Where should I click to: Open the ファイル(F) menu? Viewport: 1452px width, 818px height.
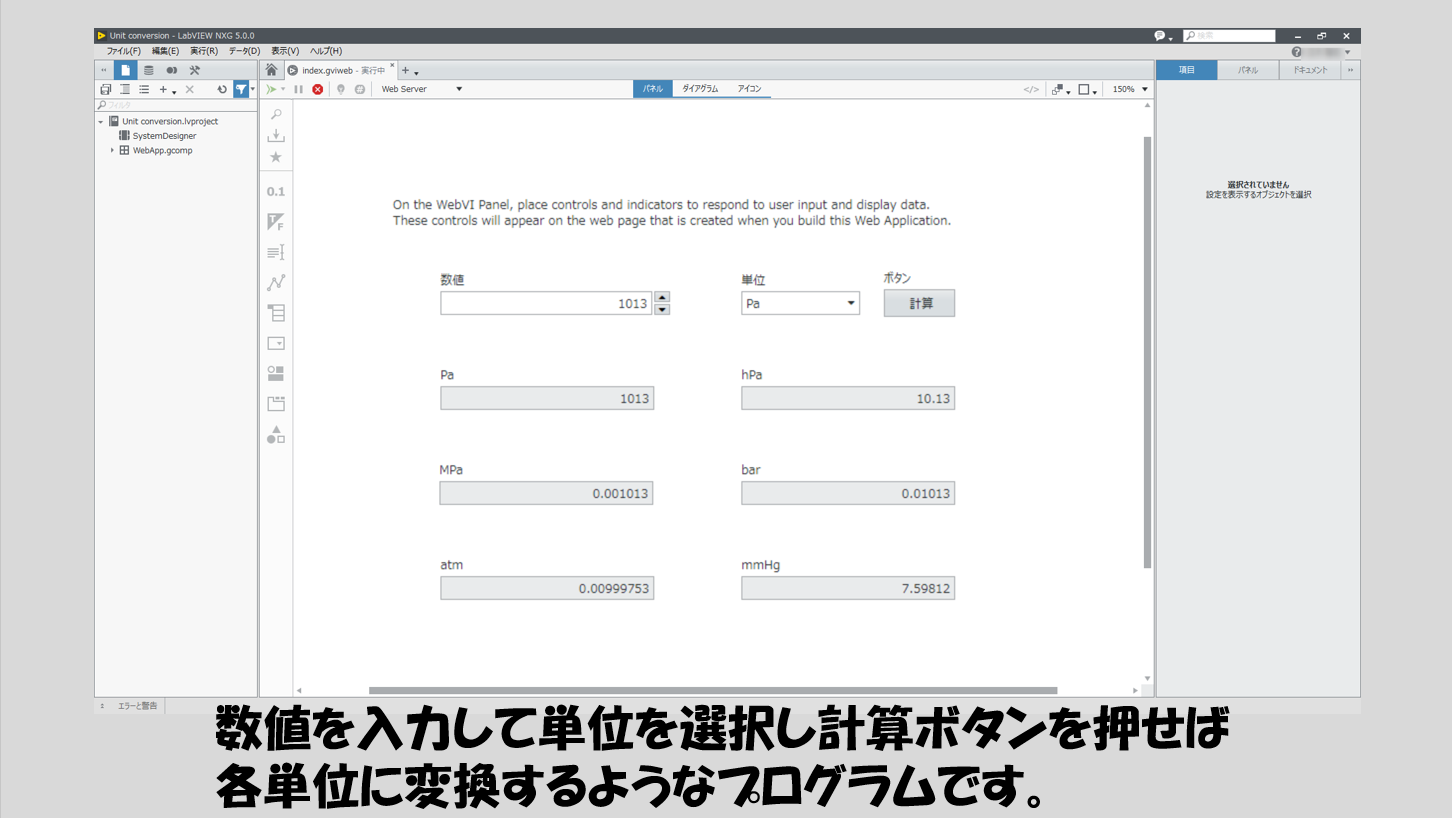click(x=123, y=51)
